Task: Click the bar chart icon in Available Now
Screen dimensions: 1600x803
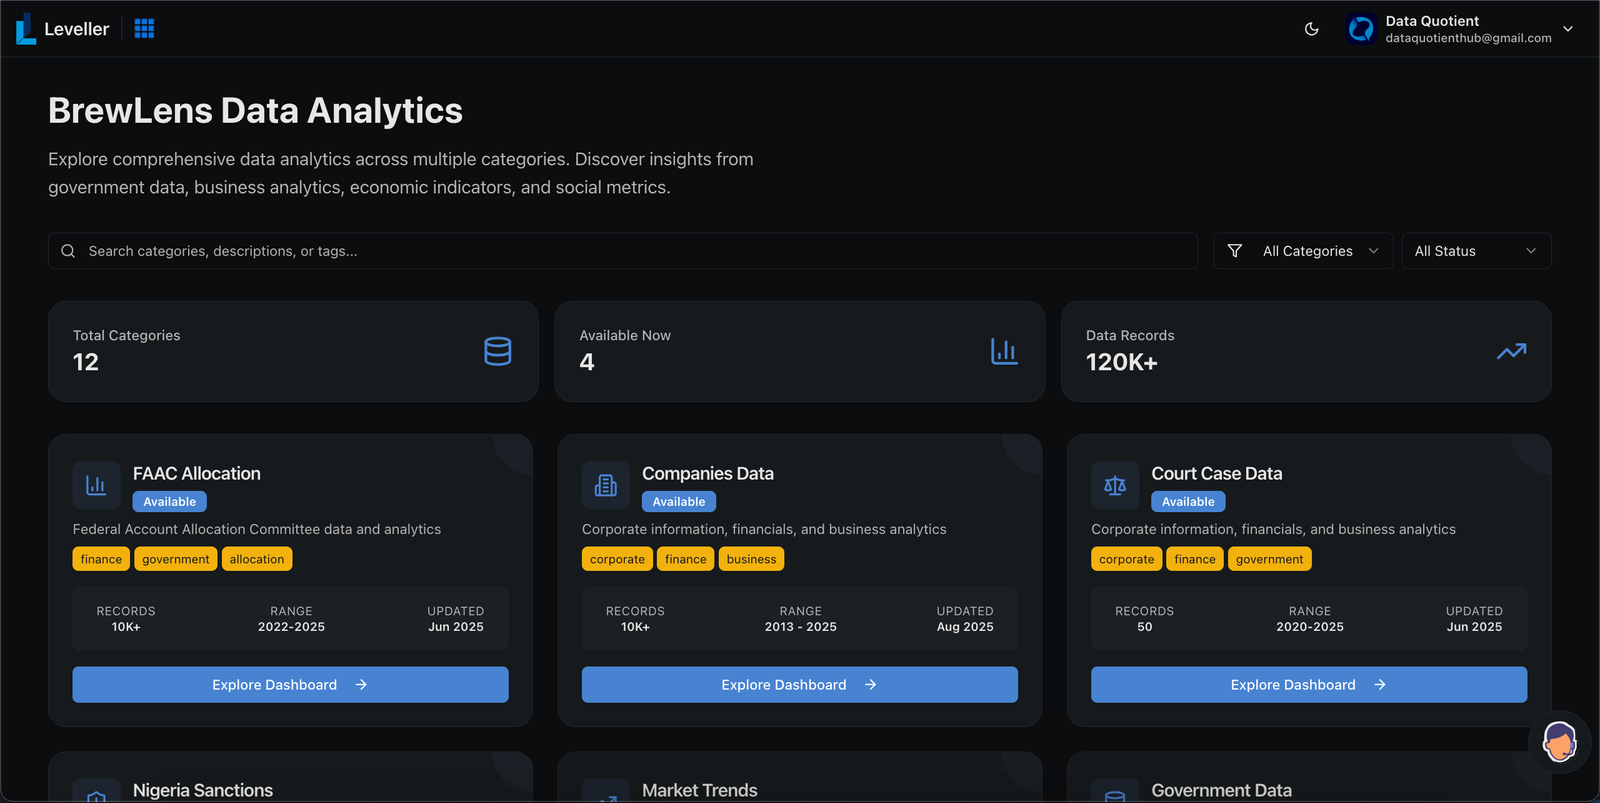Action: coord(1004,351)
